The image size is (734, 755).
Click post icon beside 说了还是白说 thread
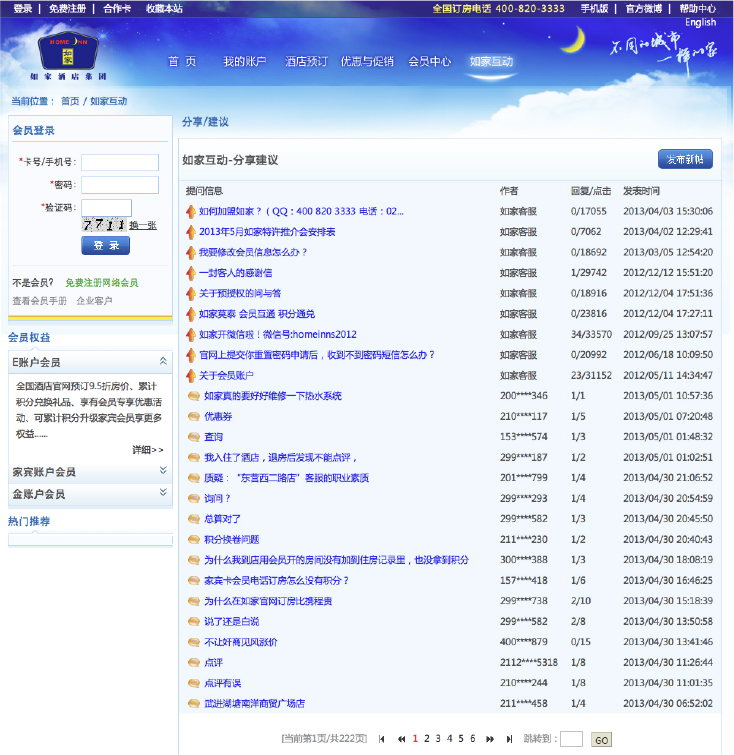pyautogui.click(x=194, y=622)
